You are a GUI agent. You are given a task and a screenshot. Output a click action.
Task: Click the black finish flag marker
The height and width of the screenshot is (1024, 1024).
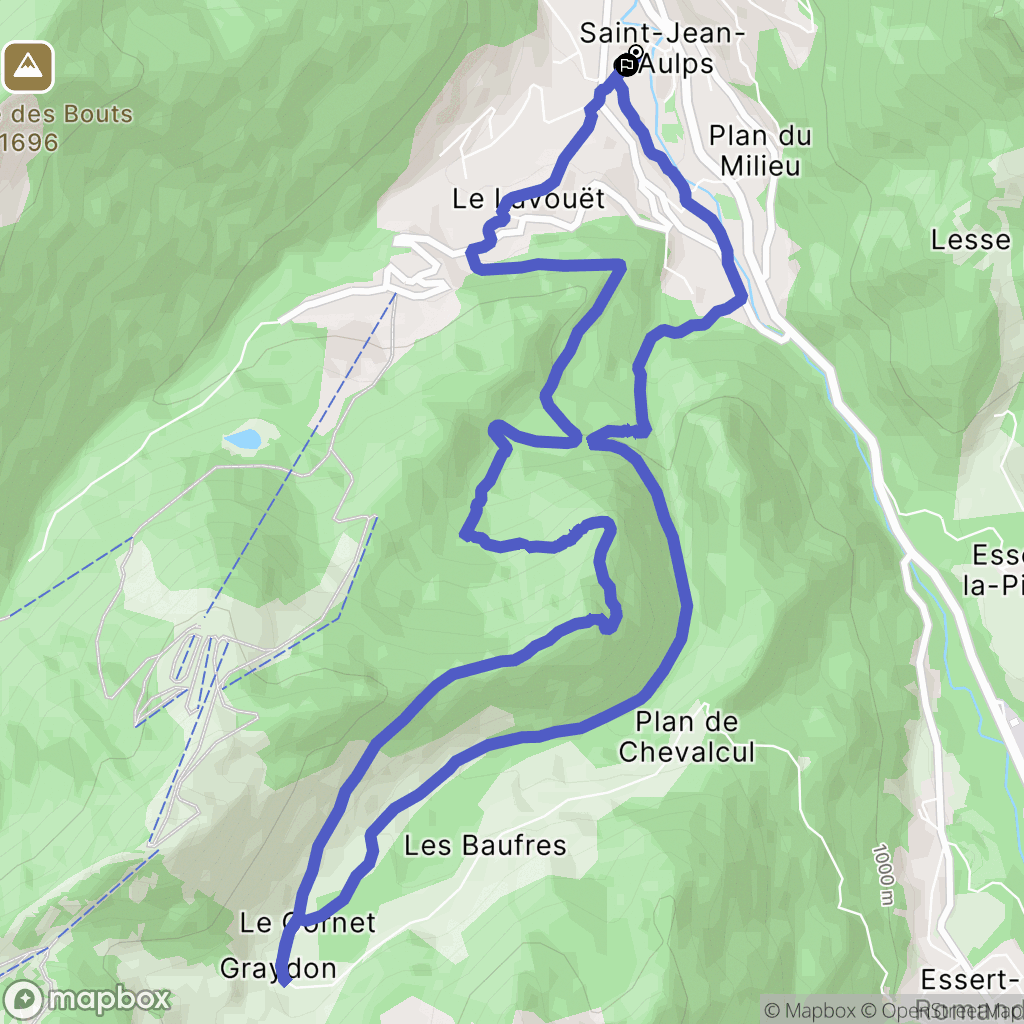coord(626,65)
